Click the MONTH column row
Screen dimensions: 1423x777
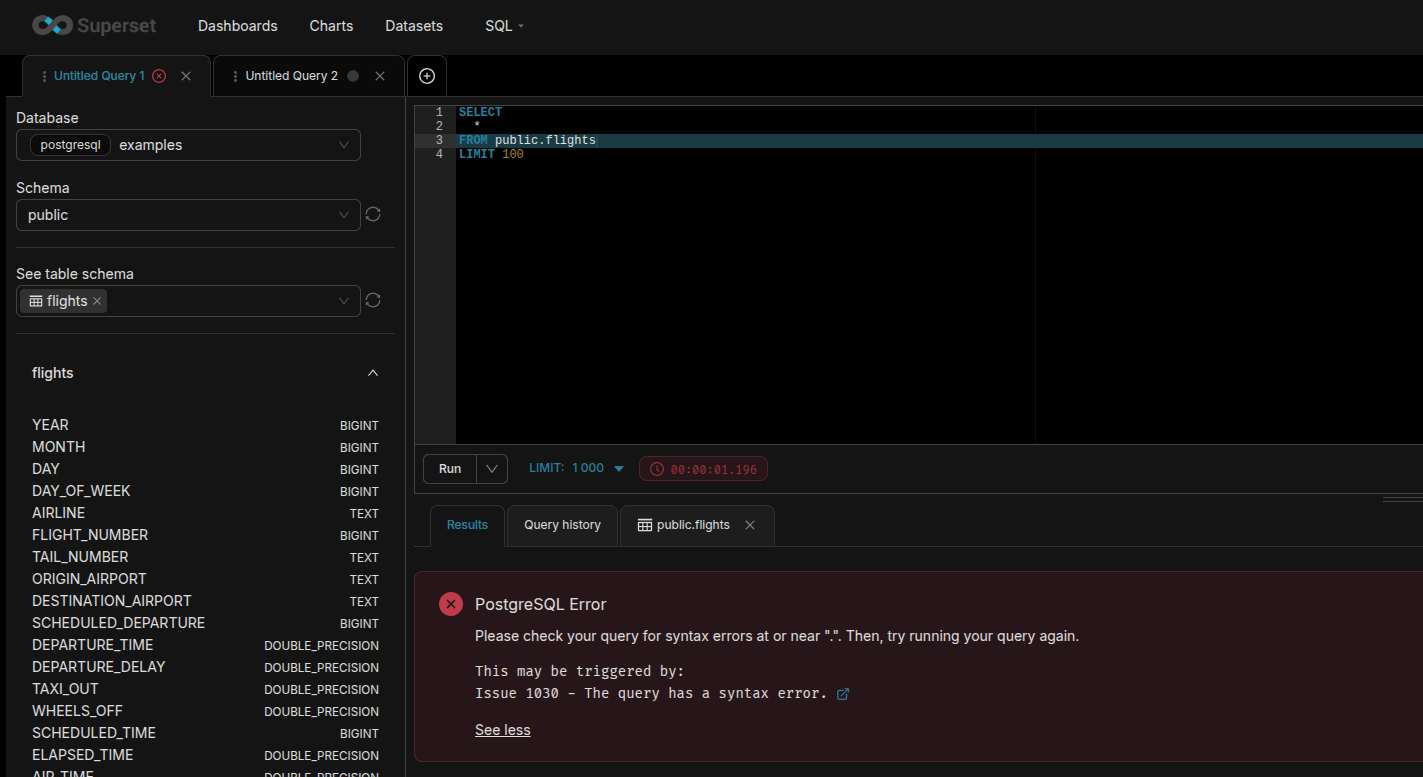click(x=205, y=447)
